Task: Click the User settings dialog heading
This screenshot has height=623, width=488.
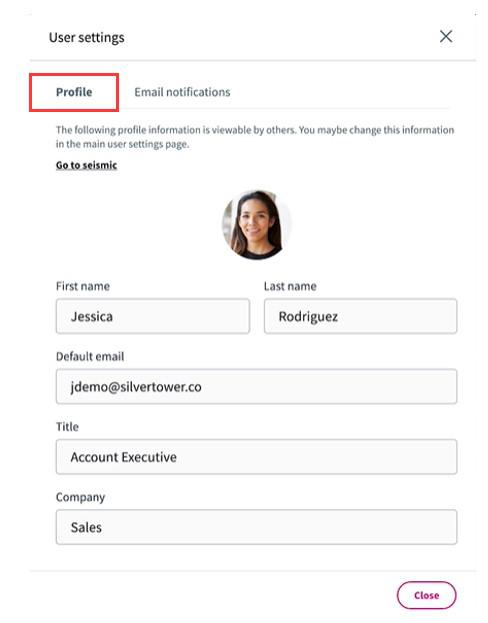Action: click(87, 37)
